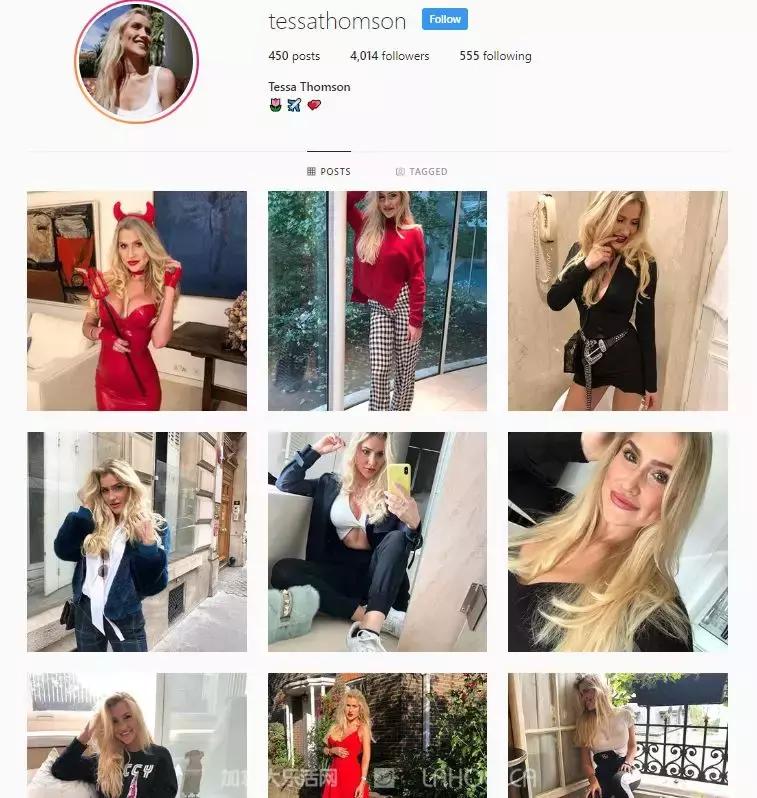Switch to the TAGGED tab
This screenshot has width=757, height=798.
(422, 172)
